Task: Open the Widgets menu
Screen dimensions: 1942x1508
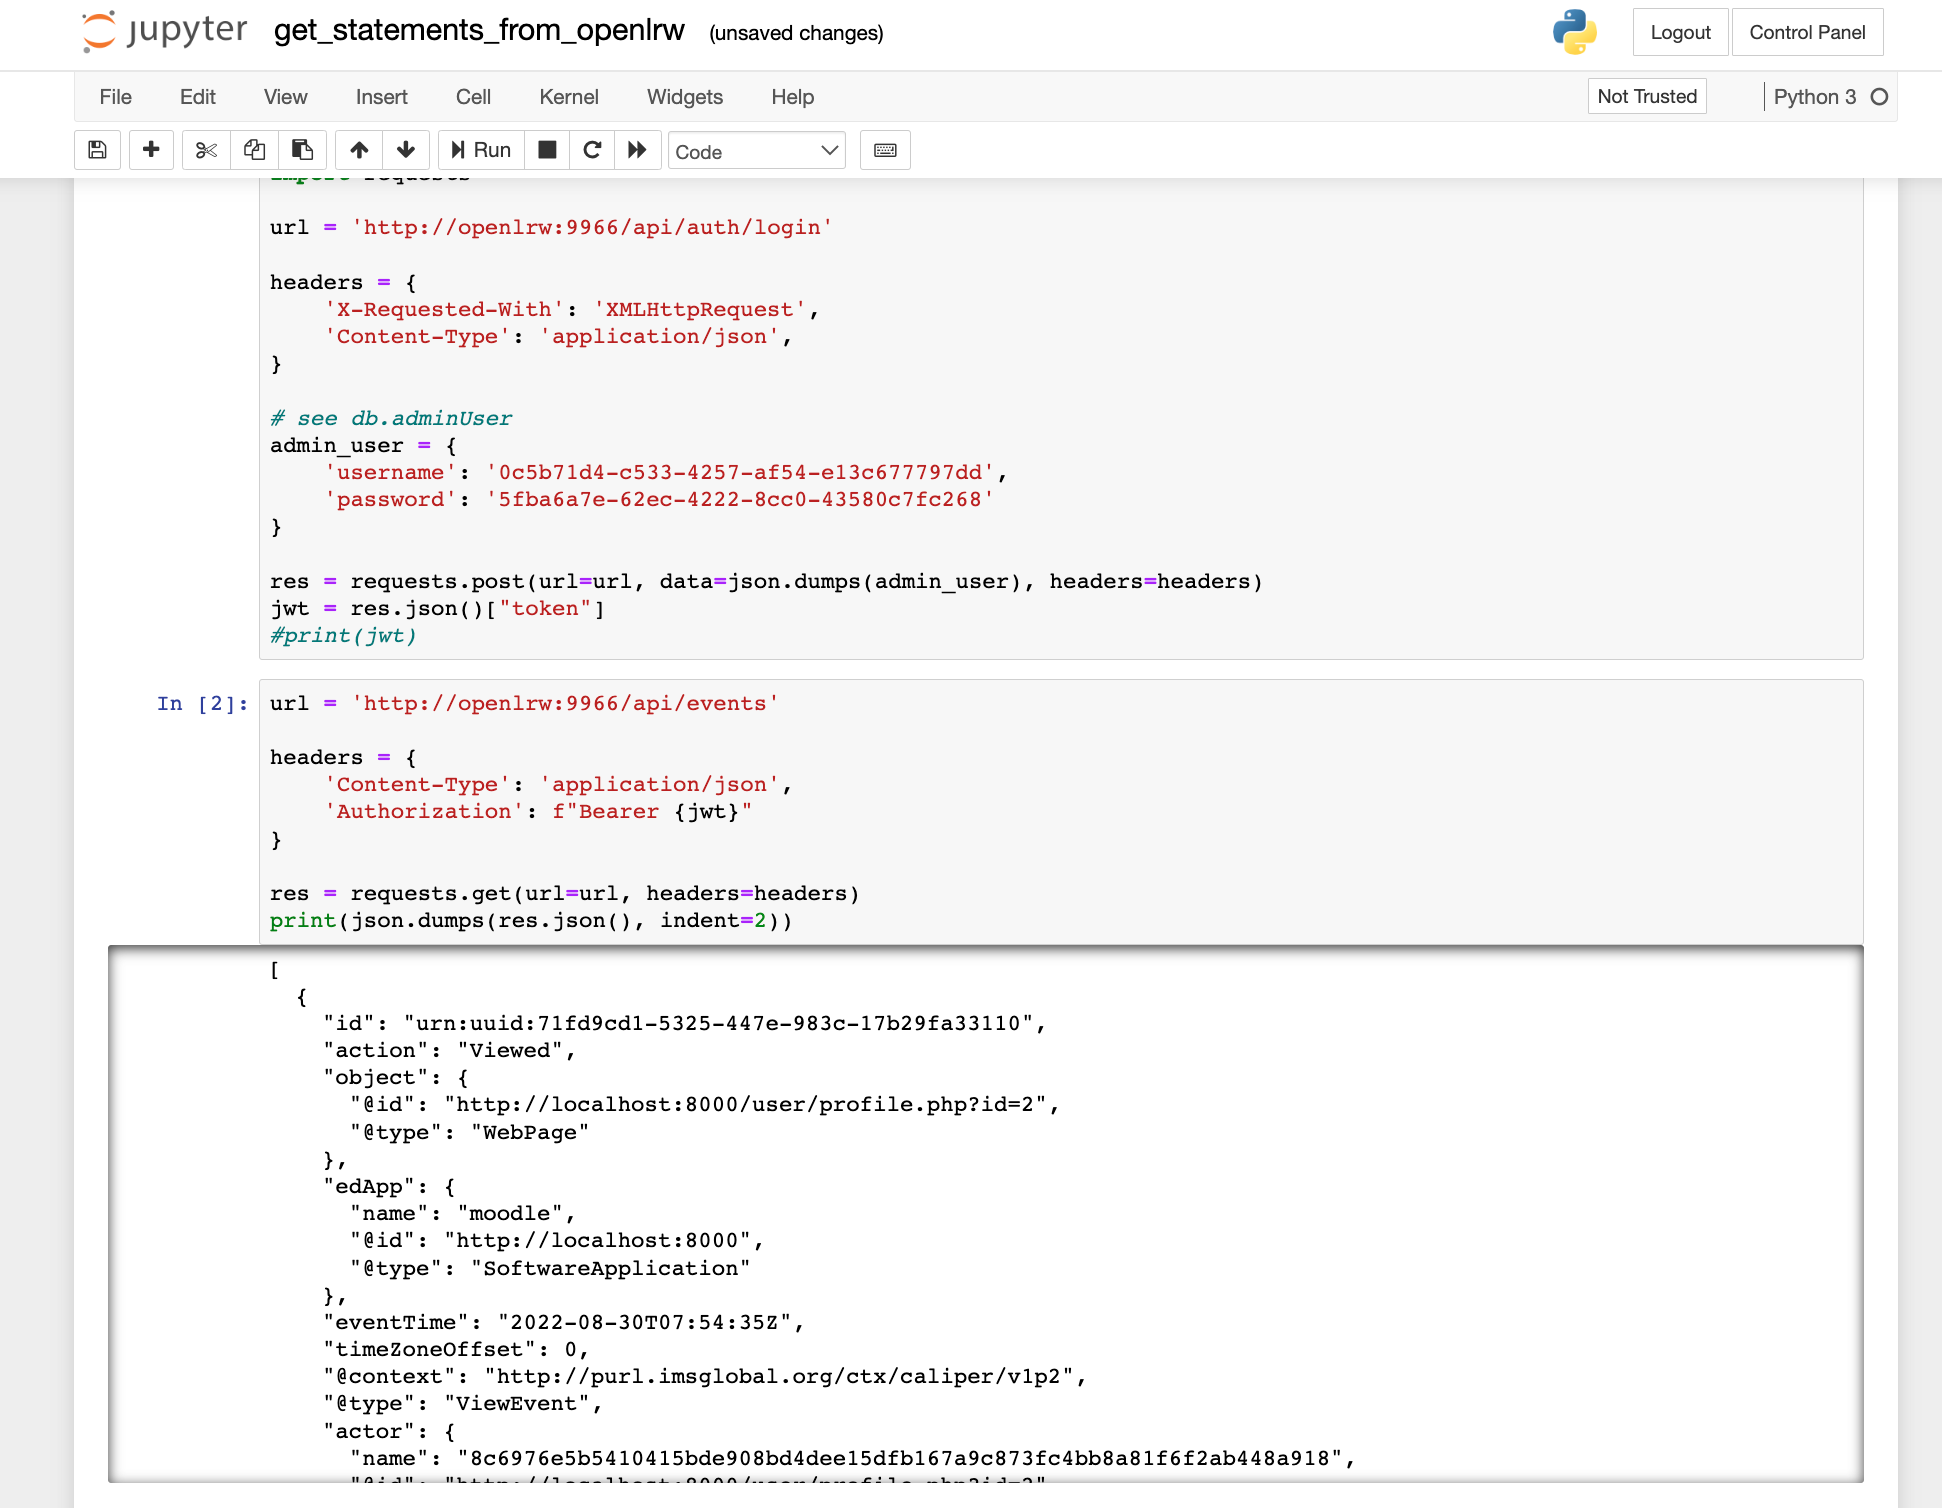Action: (x=684, y=97)
